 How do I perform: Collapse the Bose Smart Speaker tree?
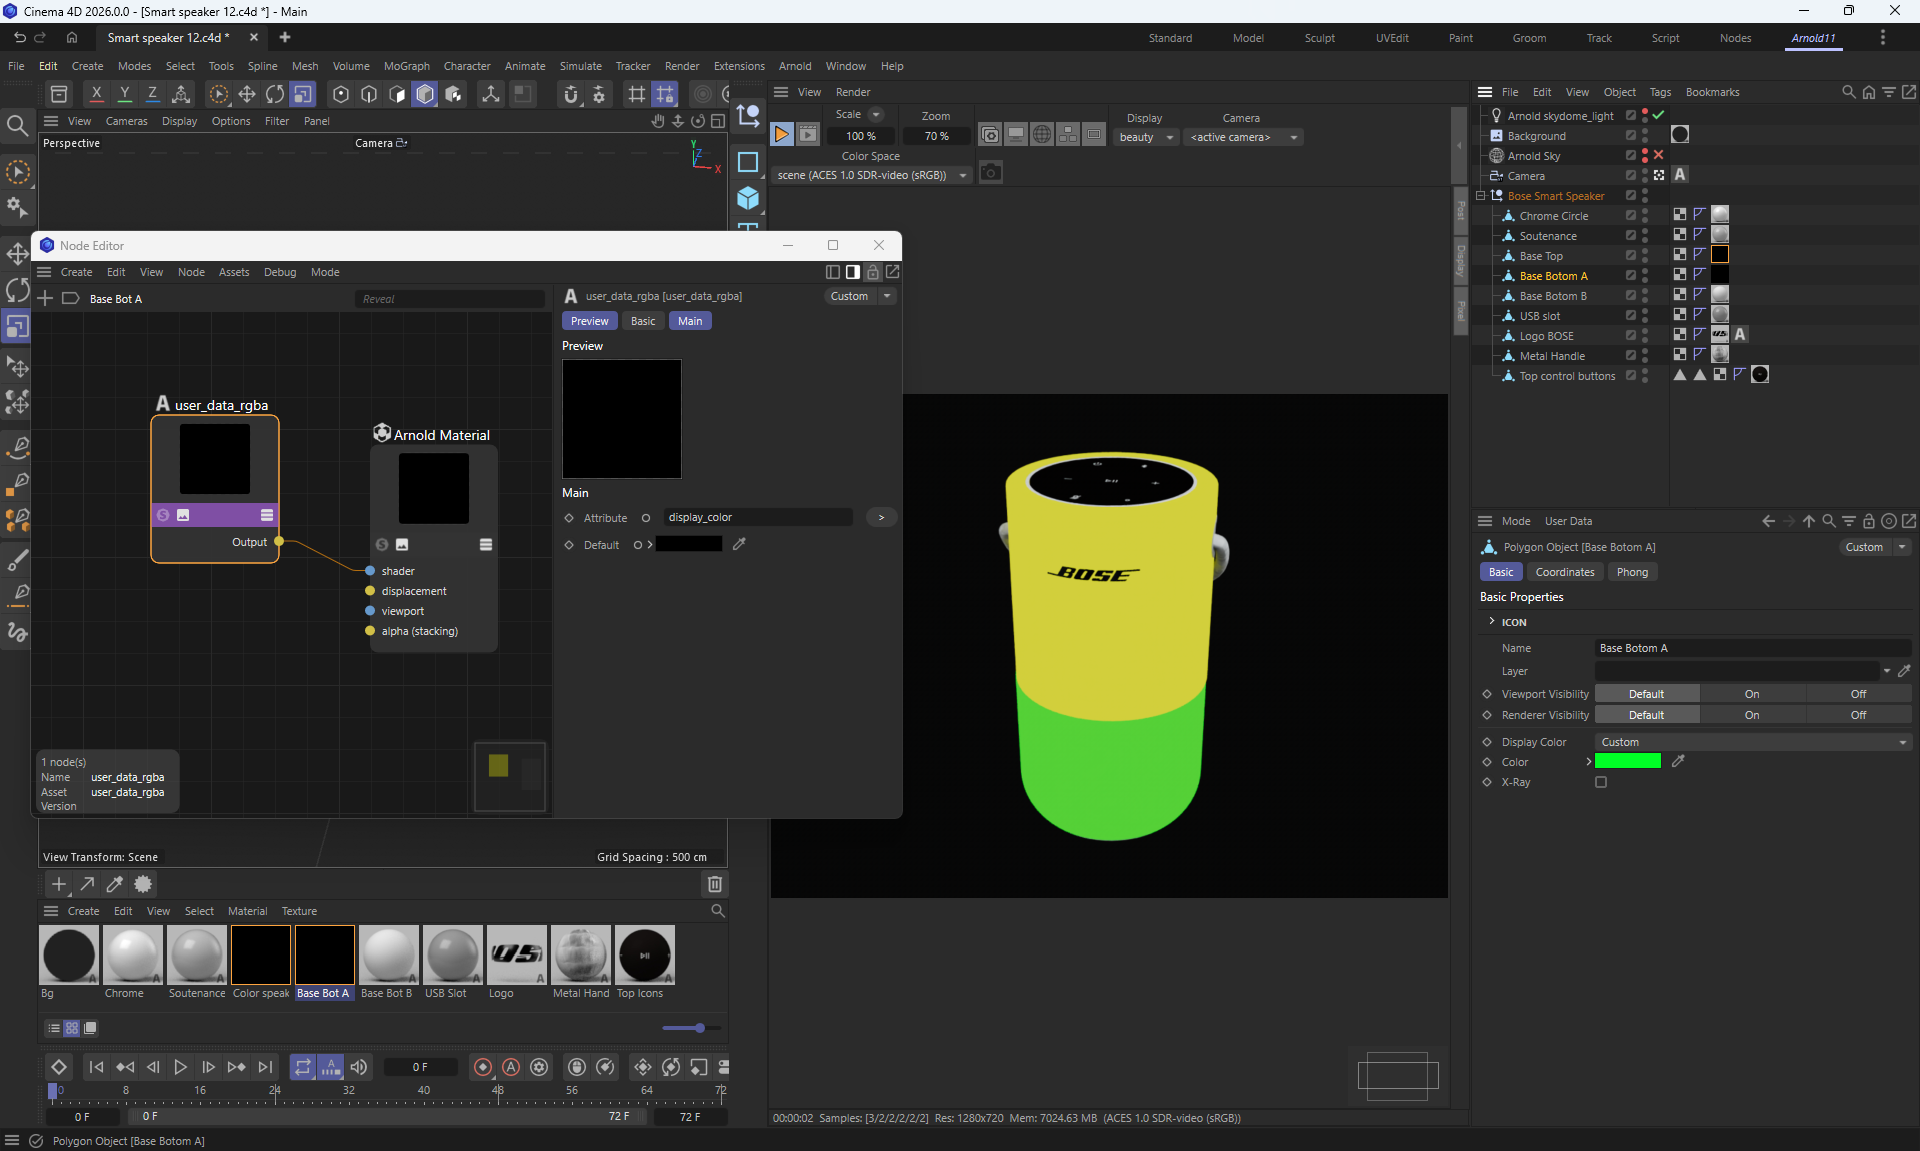[x=1481, y=196]
